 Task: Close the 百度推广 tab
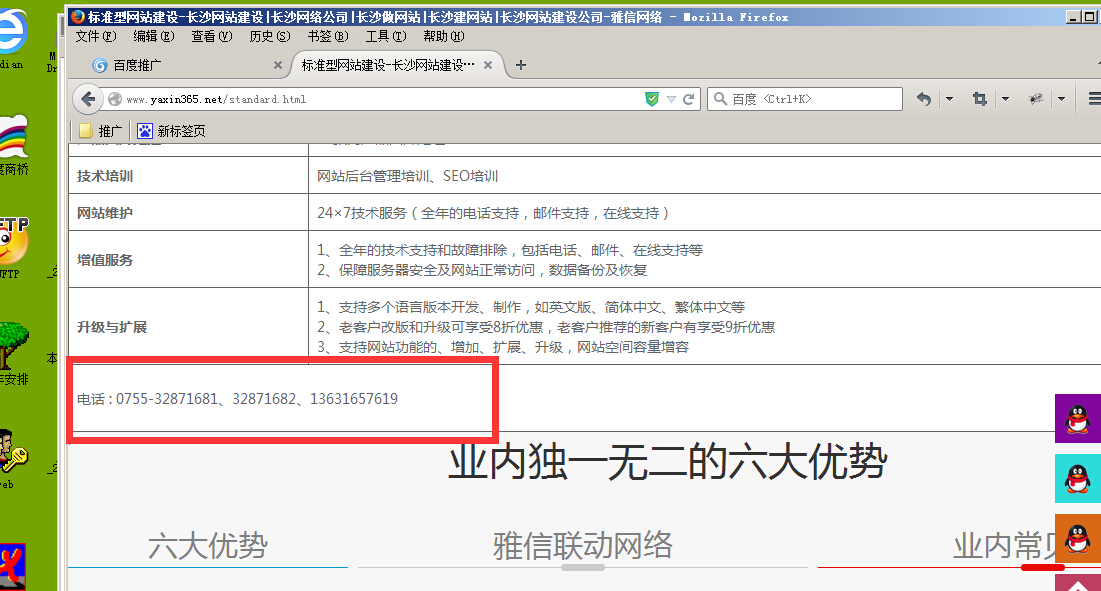pyautogui.click(x=278, y=65)
